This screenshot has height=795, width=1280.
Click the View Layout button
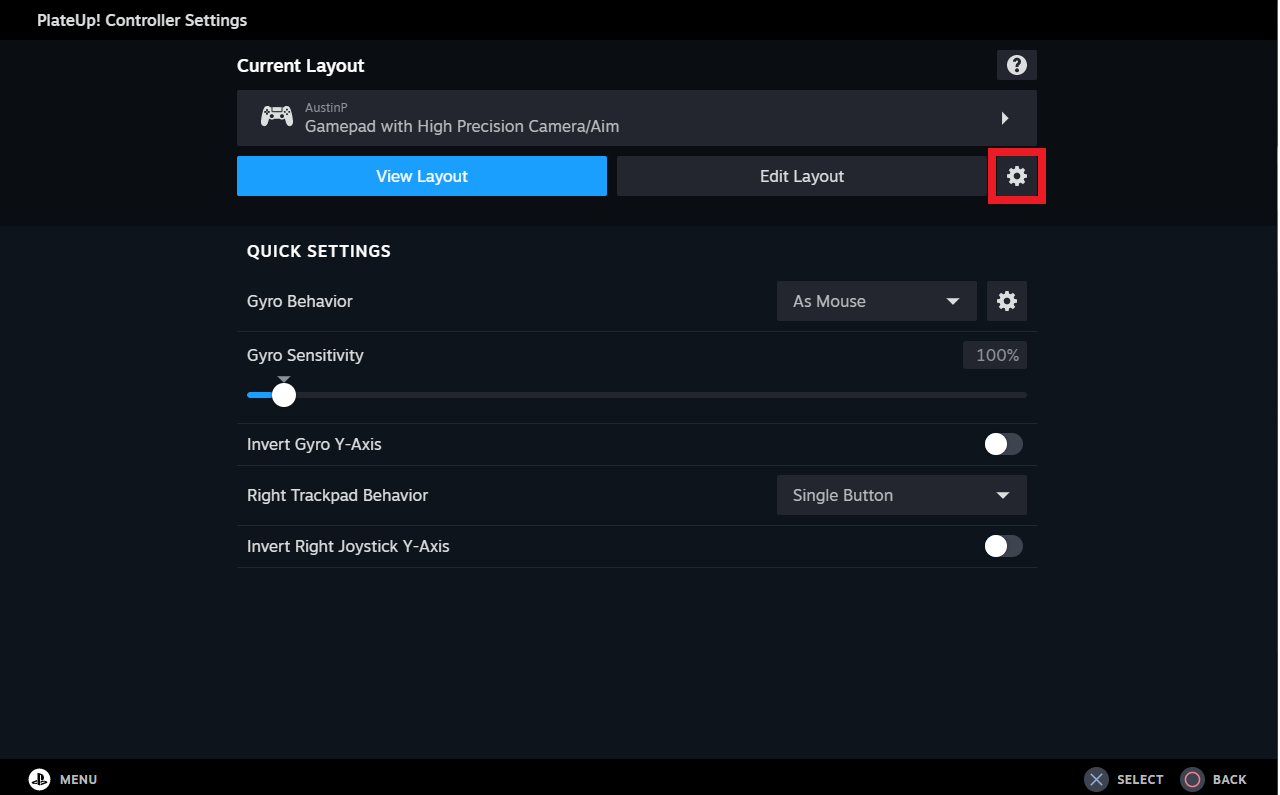pos(422,176)
